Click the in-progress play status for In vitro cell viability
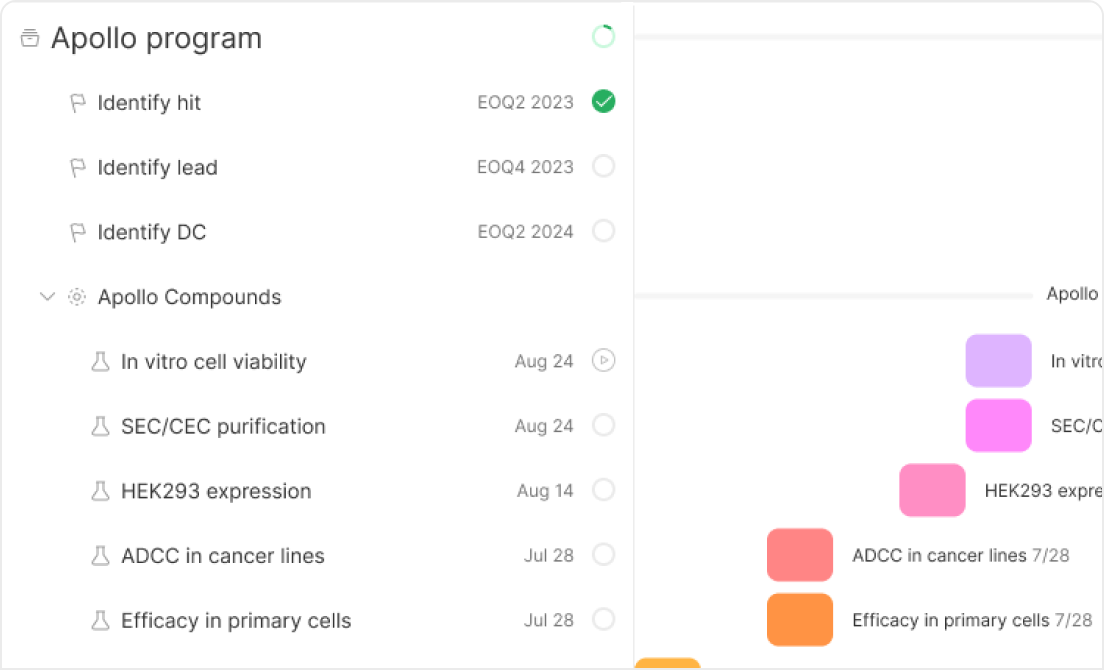Viewport: 1104px width, 670px height. [603, 360]
